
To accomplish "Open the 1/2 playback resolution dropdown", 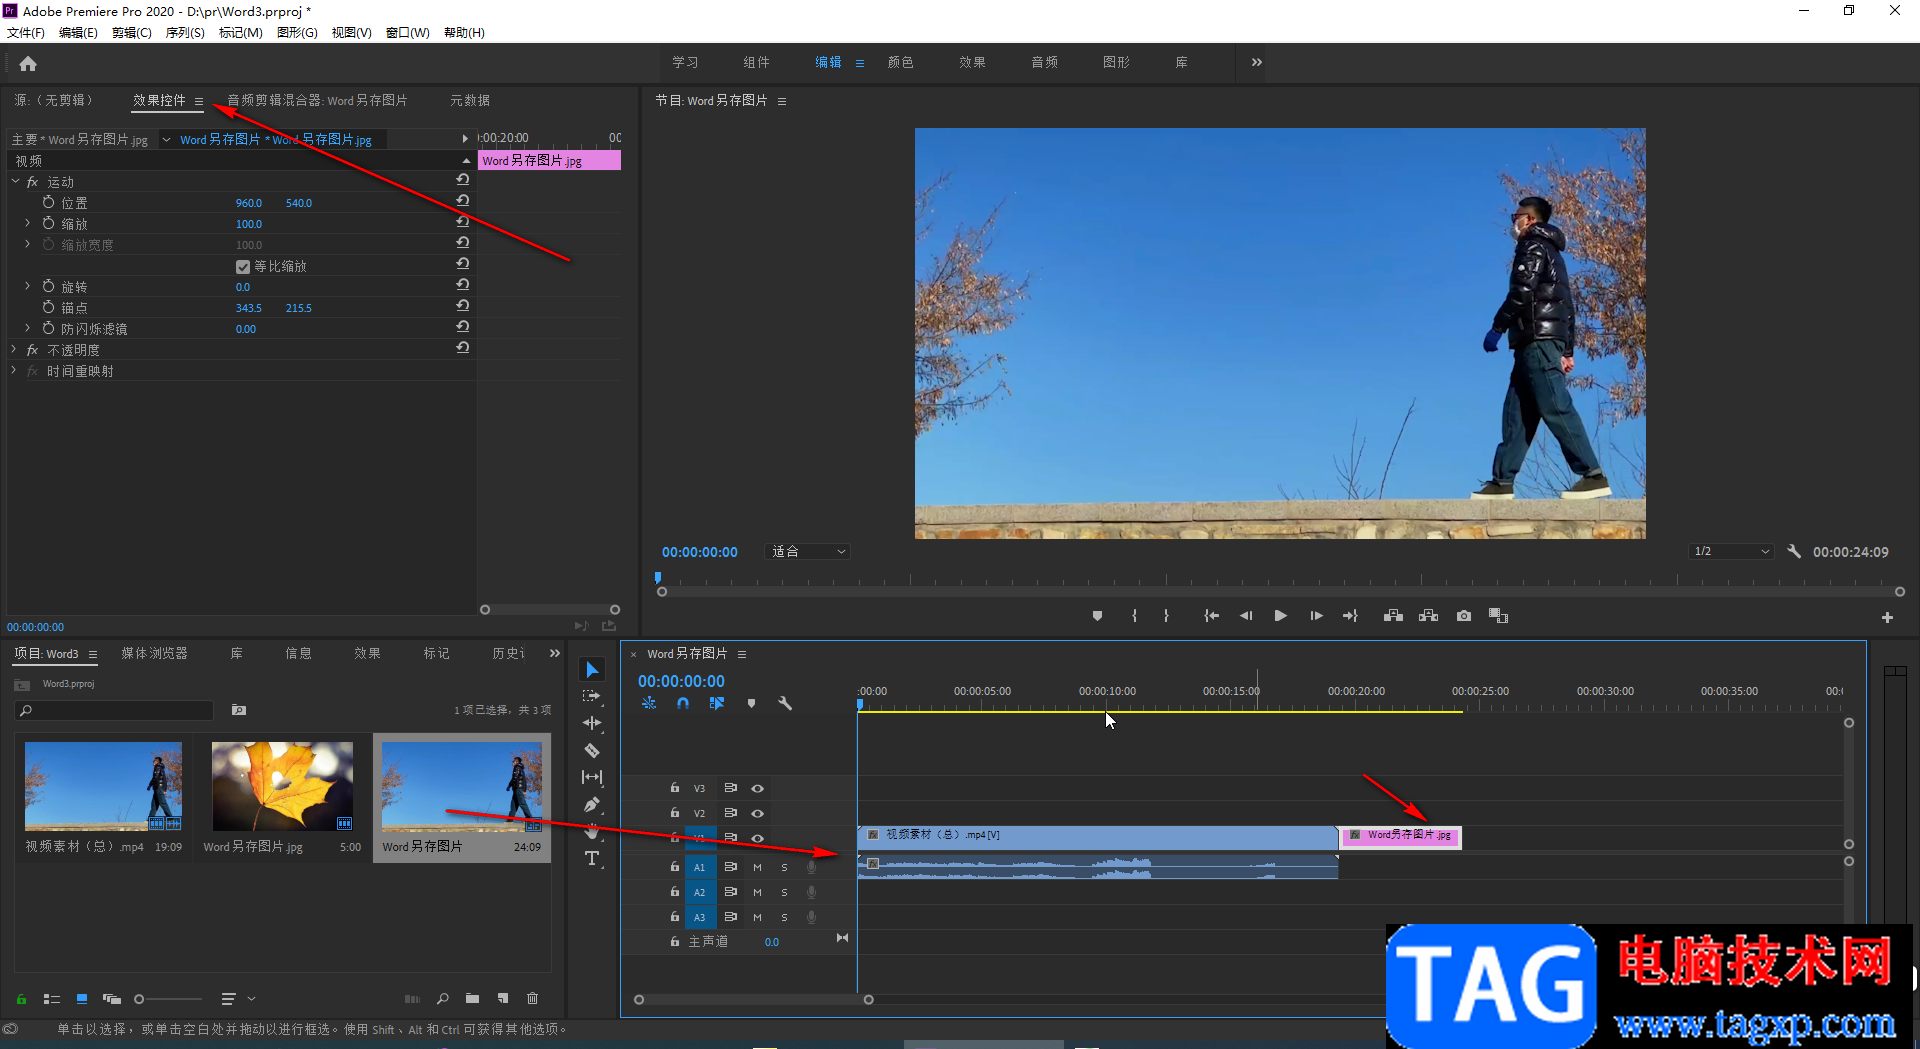I will pos(1731,552).
